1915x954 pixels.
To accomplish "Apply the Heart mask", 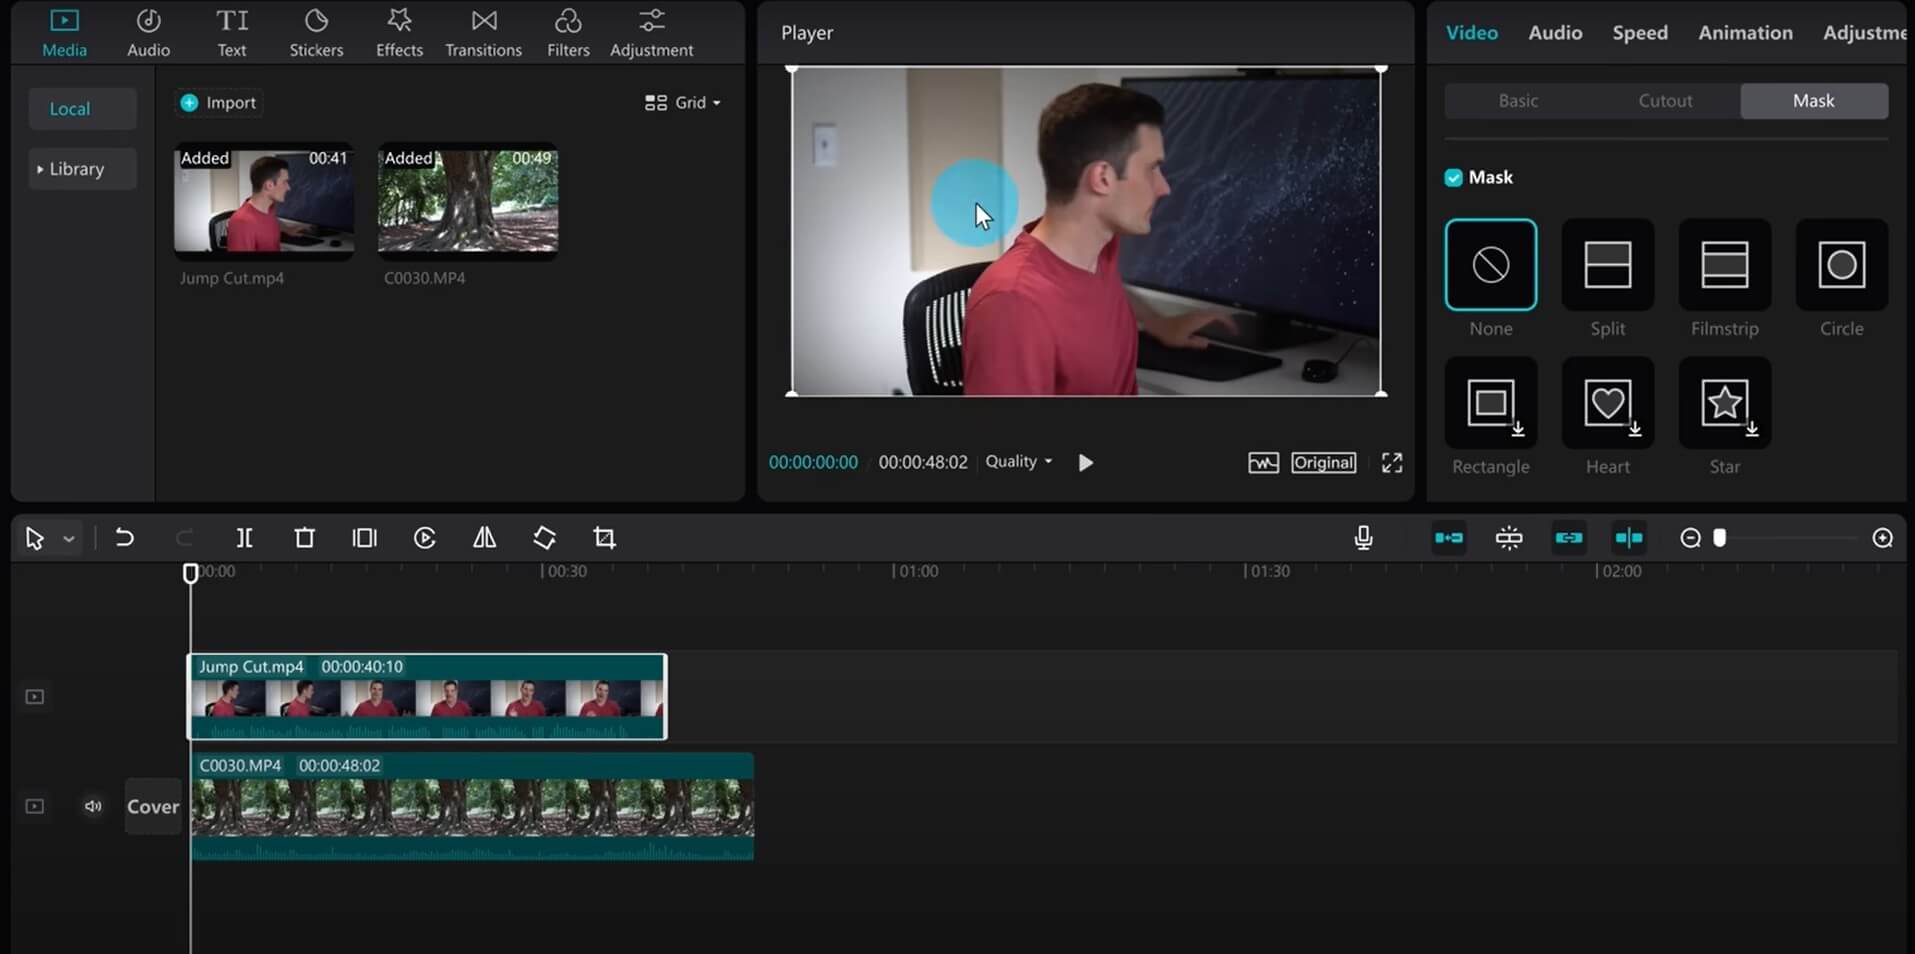I will pos(1608,402).
